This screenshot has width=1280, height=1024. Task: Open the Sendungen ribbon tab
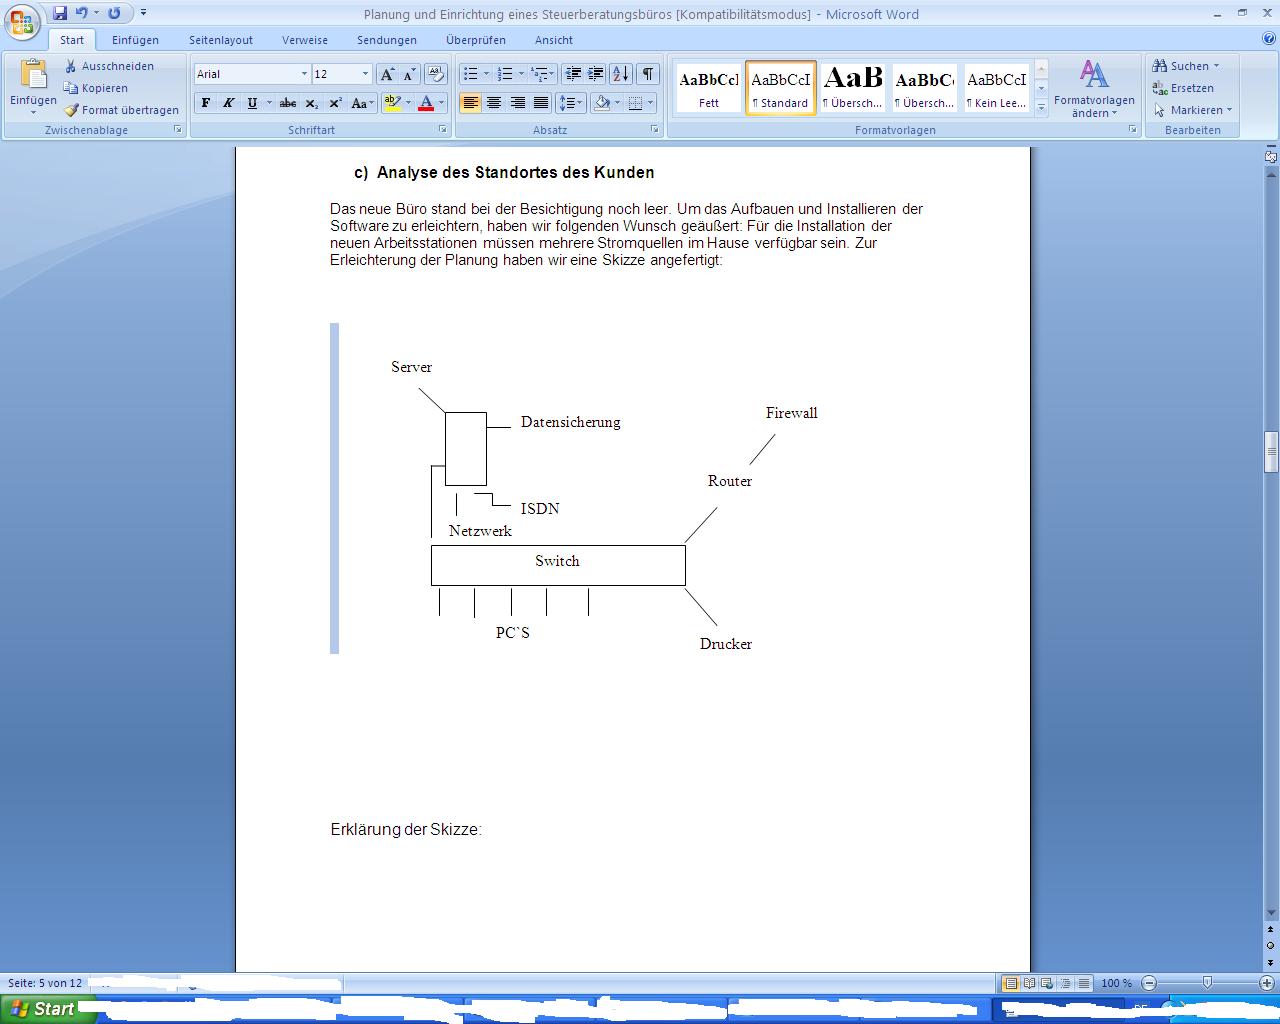coord(387,40)
